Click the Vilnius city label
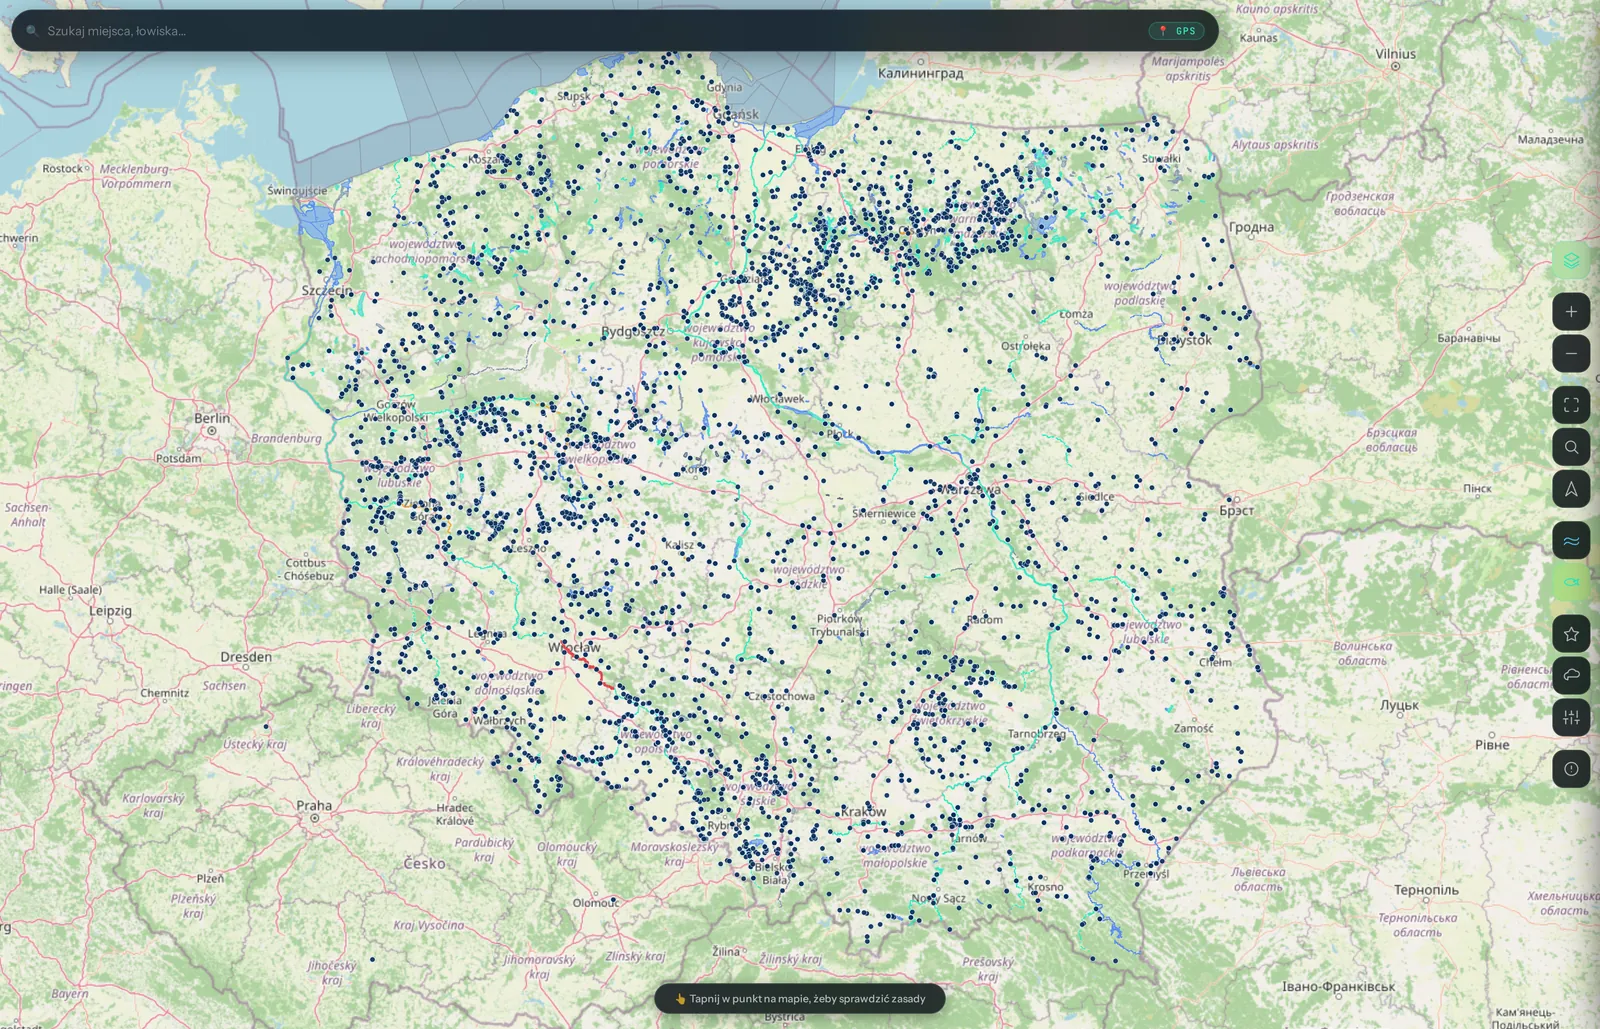The height and width of the screenshot is (1029, 1600). click(x=1395, y=54)
